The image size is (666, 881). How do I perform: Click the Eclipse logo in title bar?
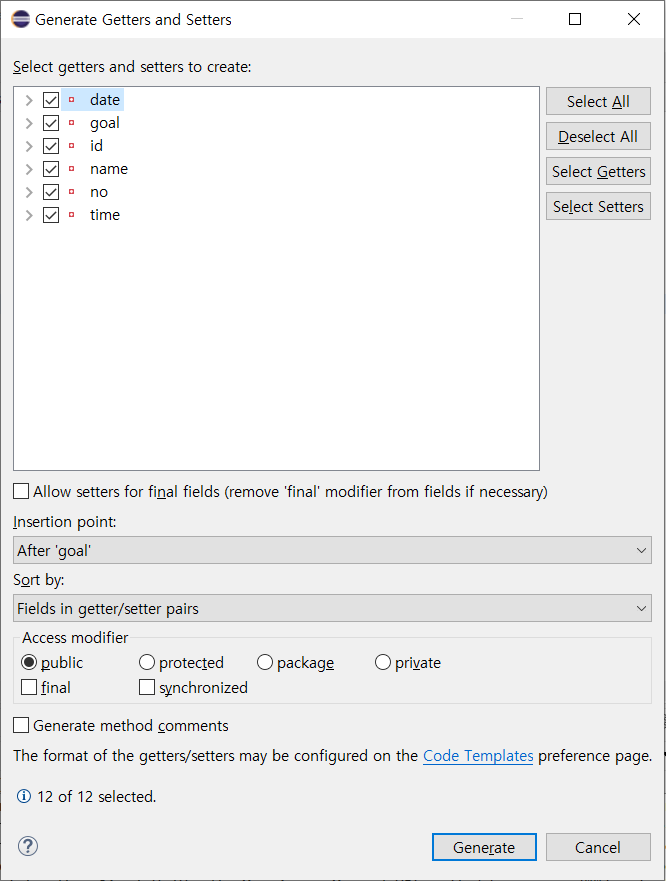pos(21,19)
